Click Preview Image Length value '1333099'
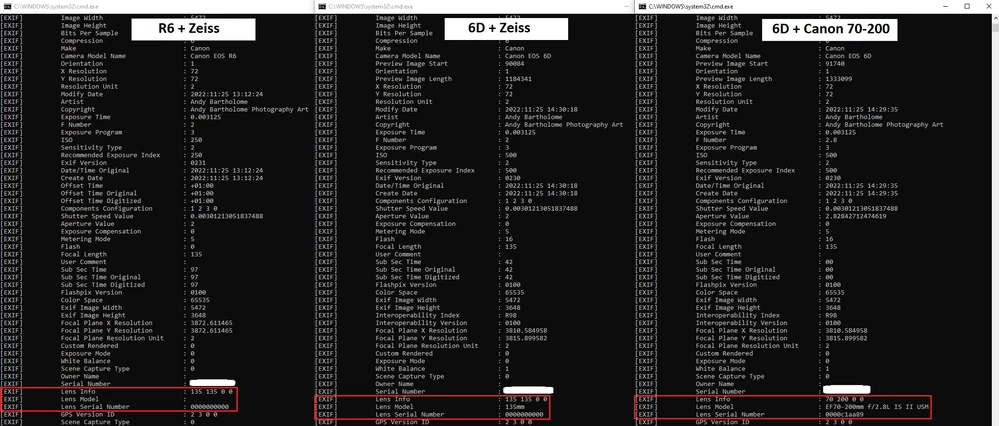This screenshot has height=426, width=999. [838, 79]
